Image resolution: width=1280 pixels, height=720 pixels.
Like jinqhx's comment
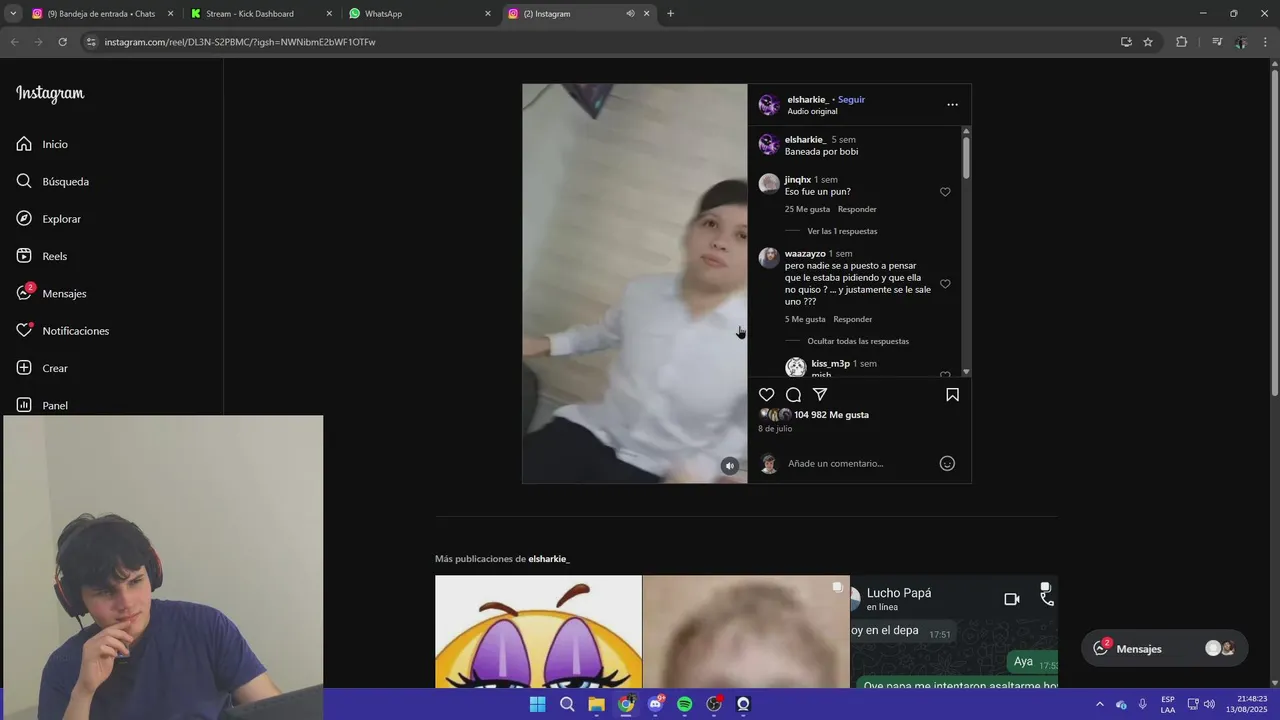tap(945, 192)
